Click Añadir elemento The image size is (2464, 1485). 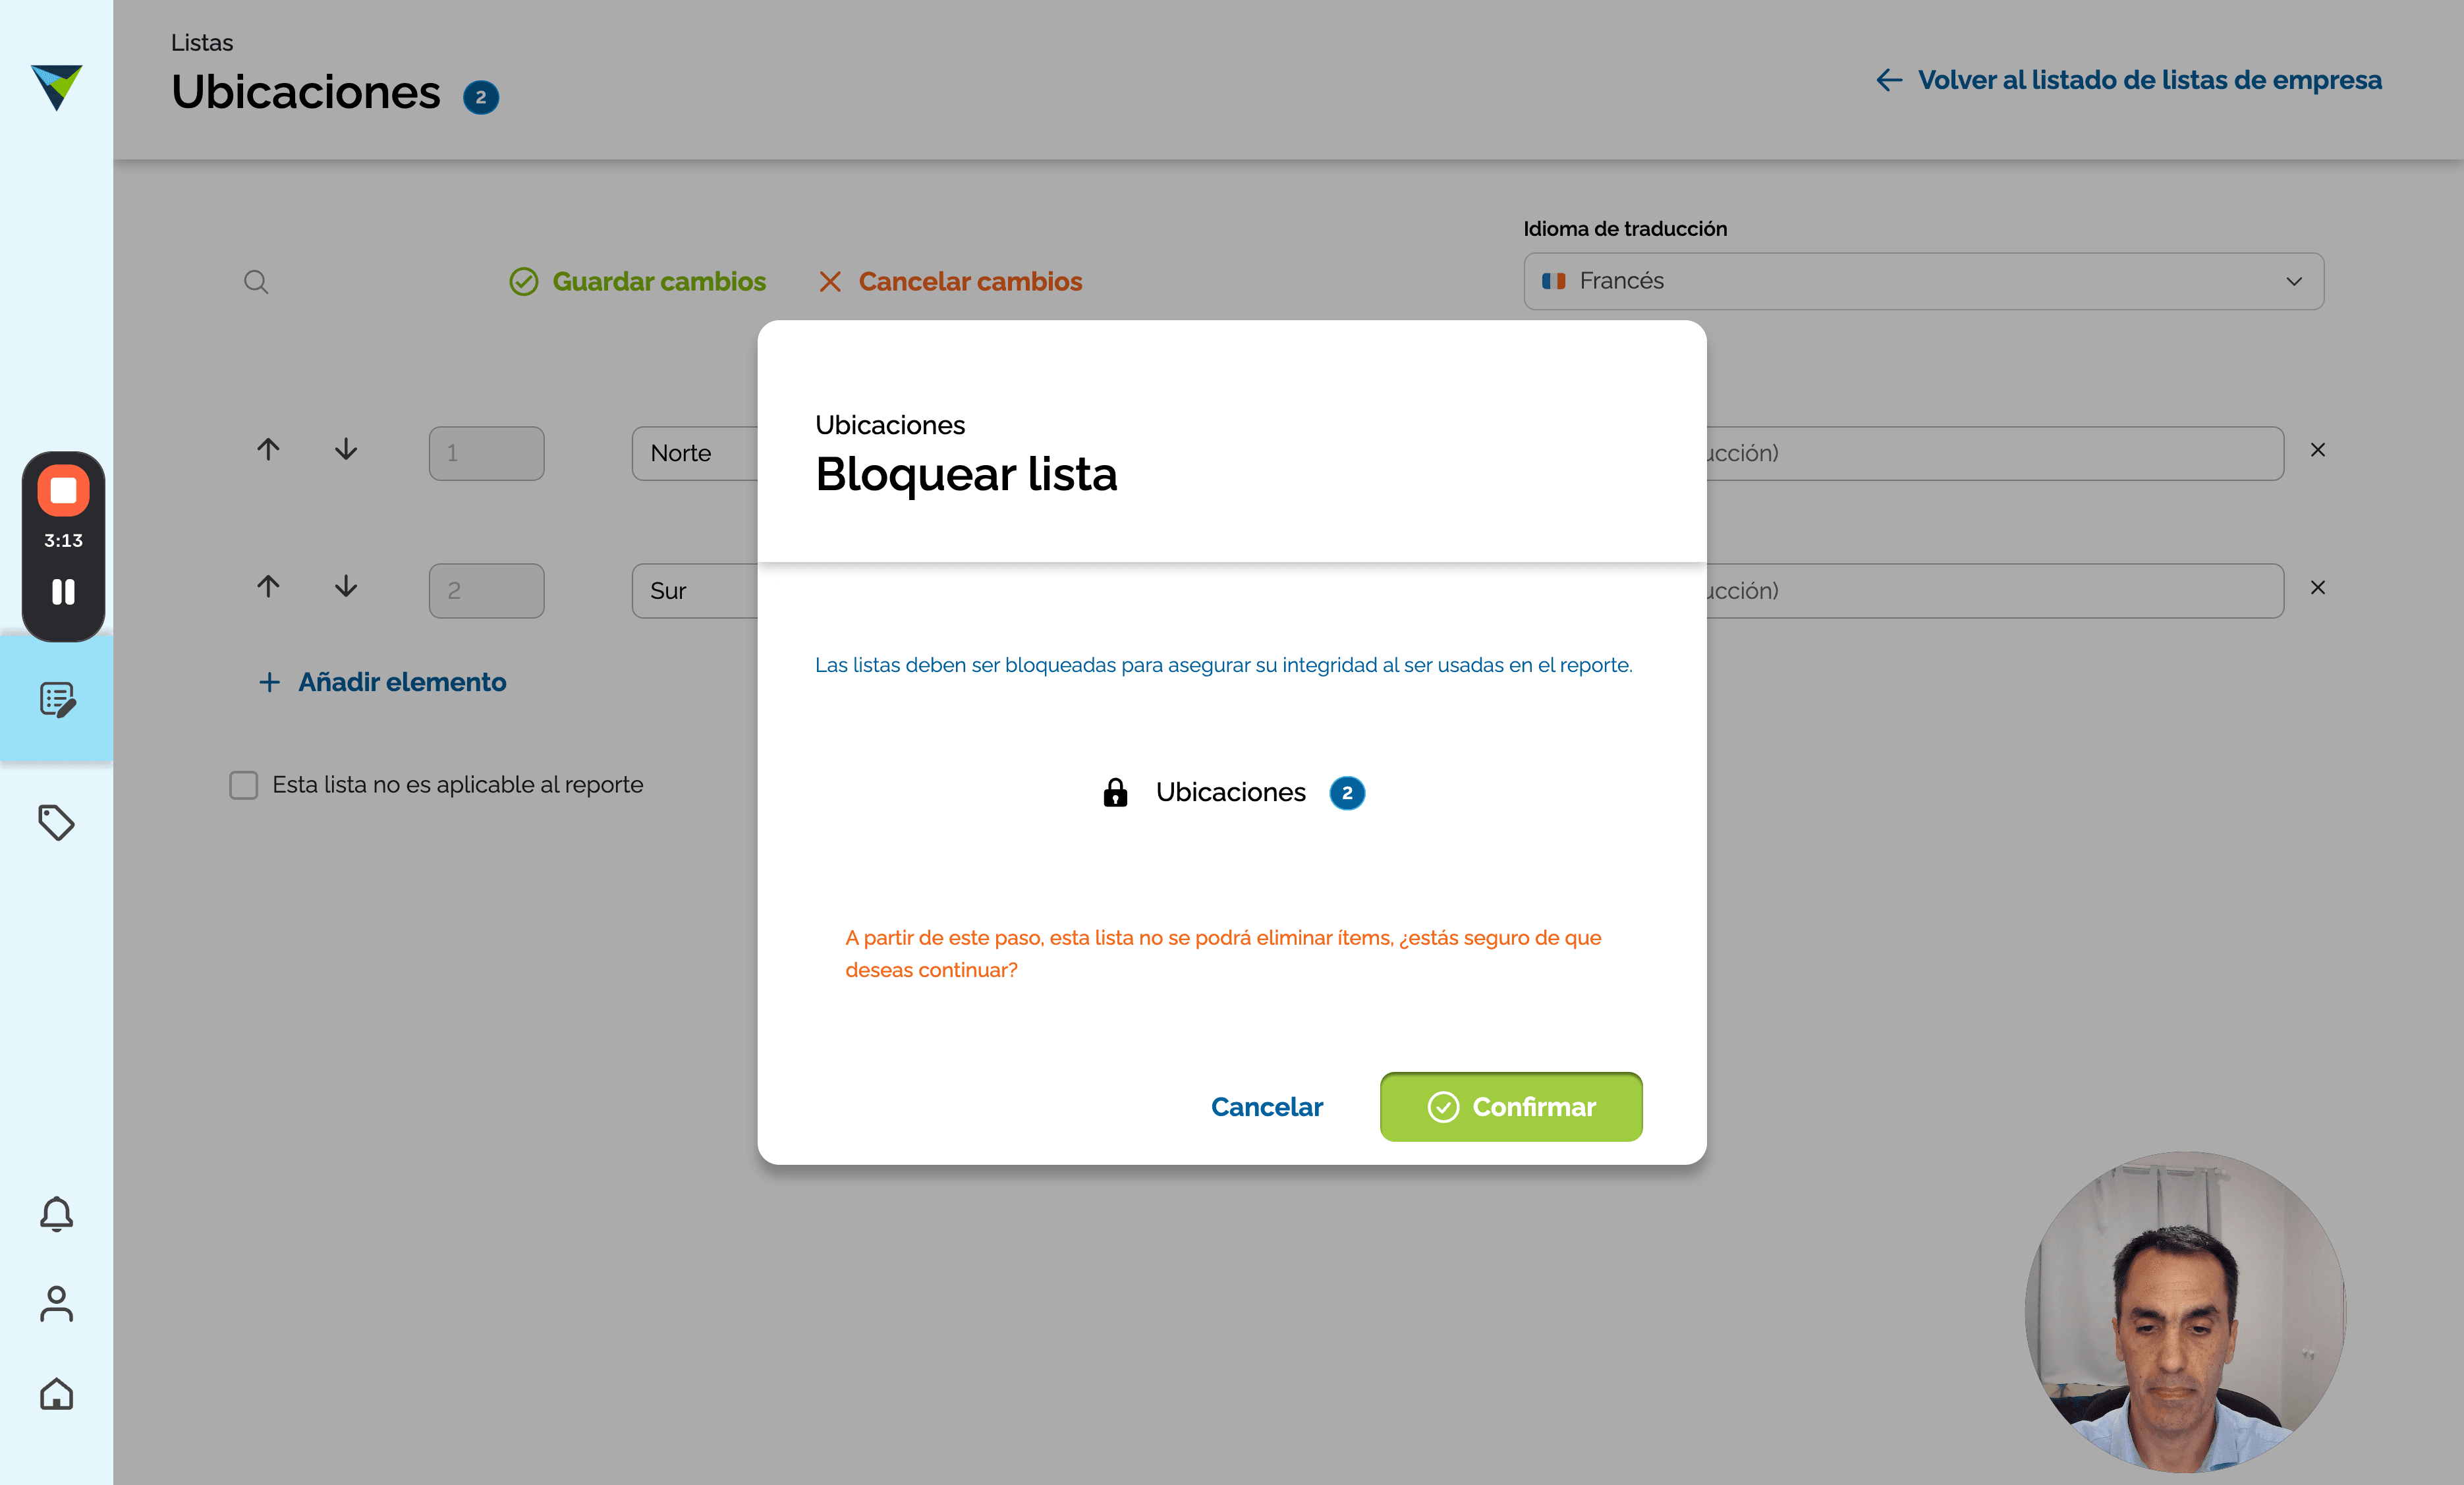pyautogui.click(x=383, y=682)
